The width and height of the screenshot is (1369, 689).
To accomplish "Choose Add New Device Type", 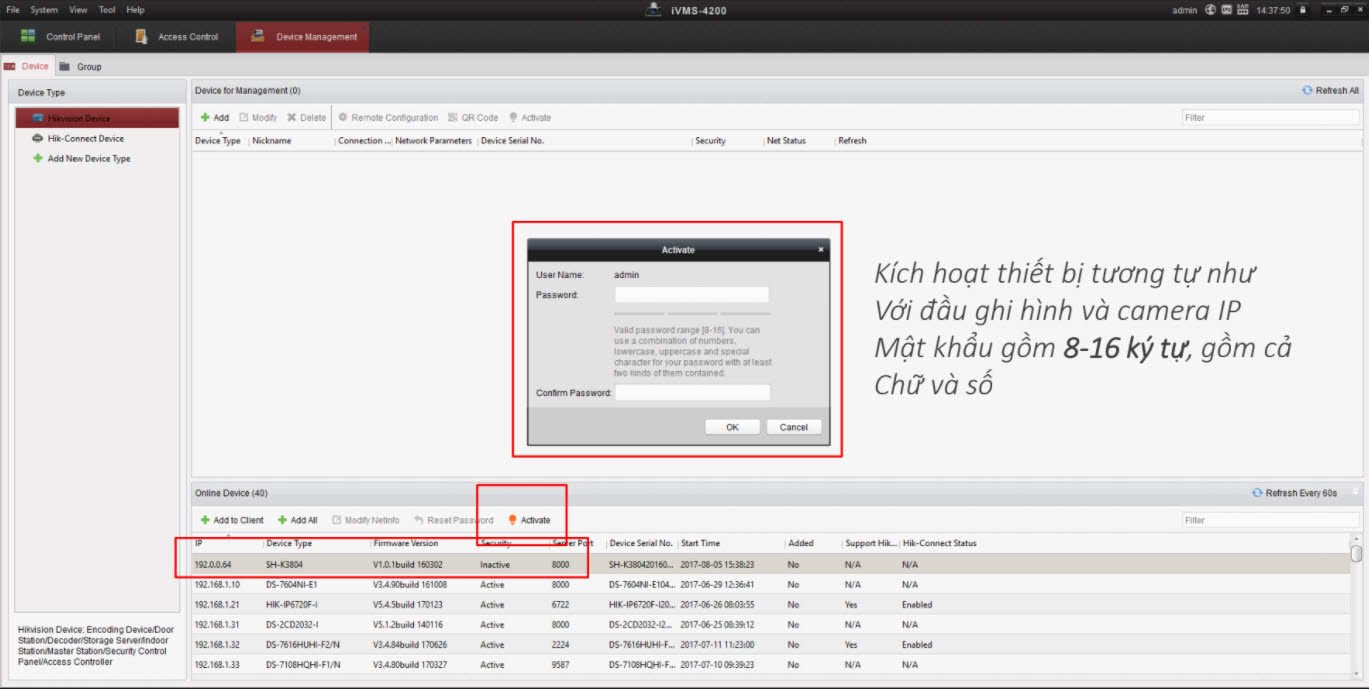I will coord(89,159).
